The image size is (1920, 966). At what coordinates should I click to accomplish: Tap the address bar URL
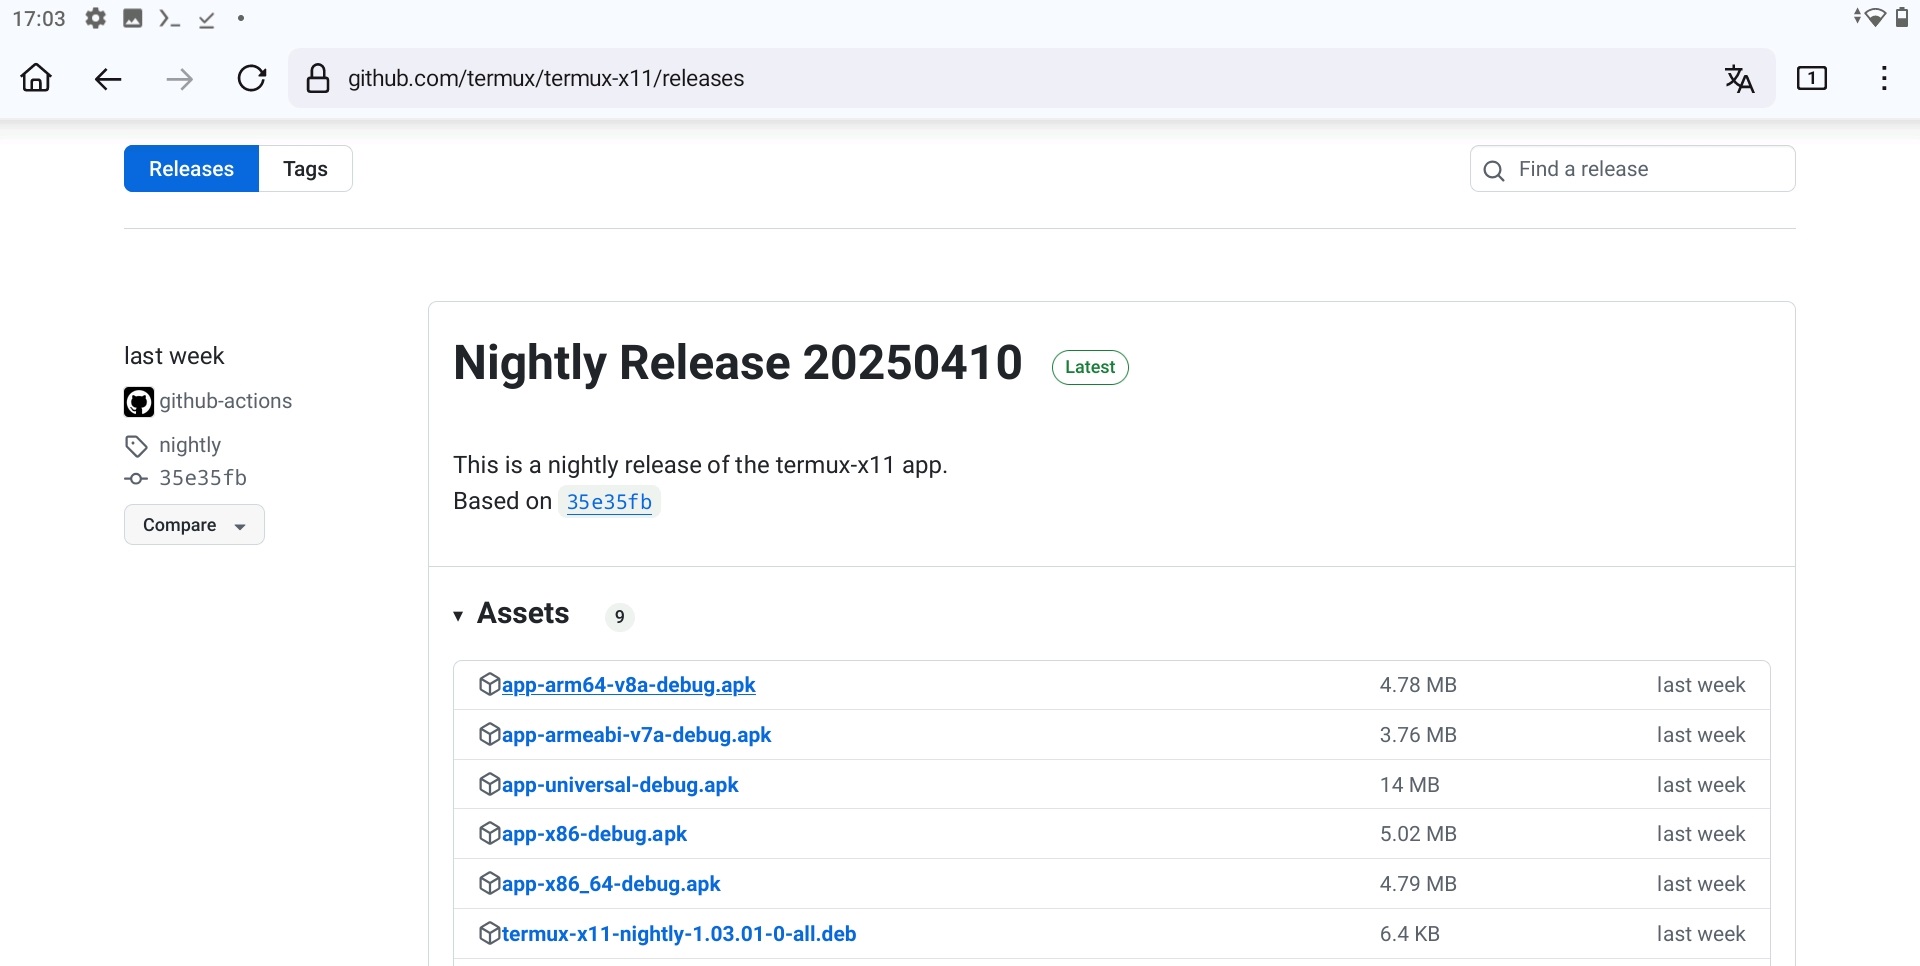[x=546, y=78]
